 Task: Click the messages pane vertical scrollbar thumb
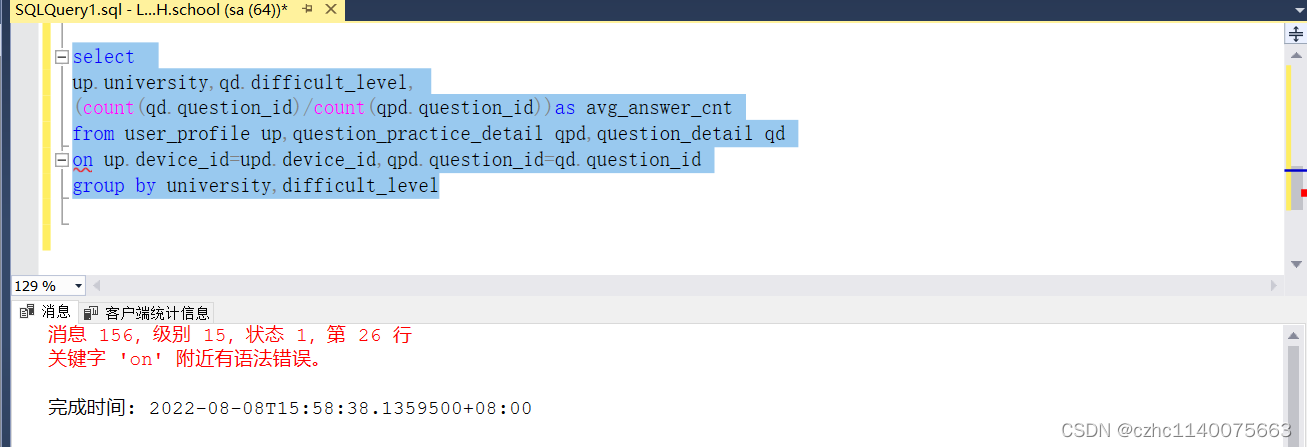point(1295,385)
